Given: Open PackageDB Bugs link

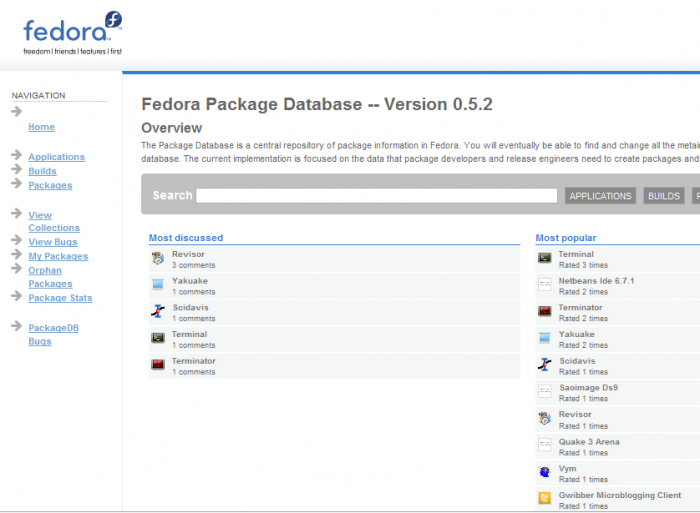Looking at the screenshot, I should [x=53, y=334].
